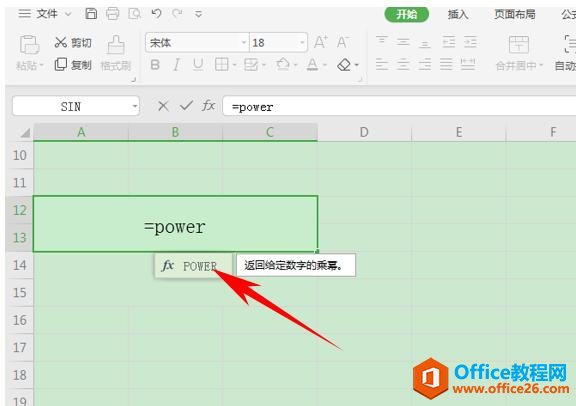Click the merged cell containing =power
Image resolution: width=576 pixels, height=406 pixels.
pos(175,224)
